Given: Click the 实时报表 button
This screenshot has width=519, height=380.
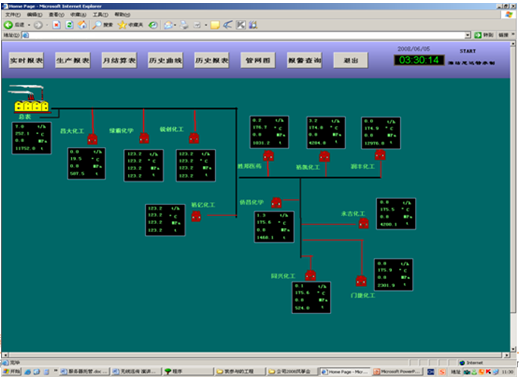Looking at the screenshot, I should tap(26, 60).
